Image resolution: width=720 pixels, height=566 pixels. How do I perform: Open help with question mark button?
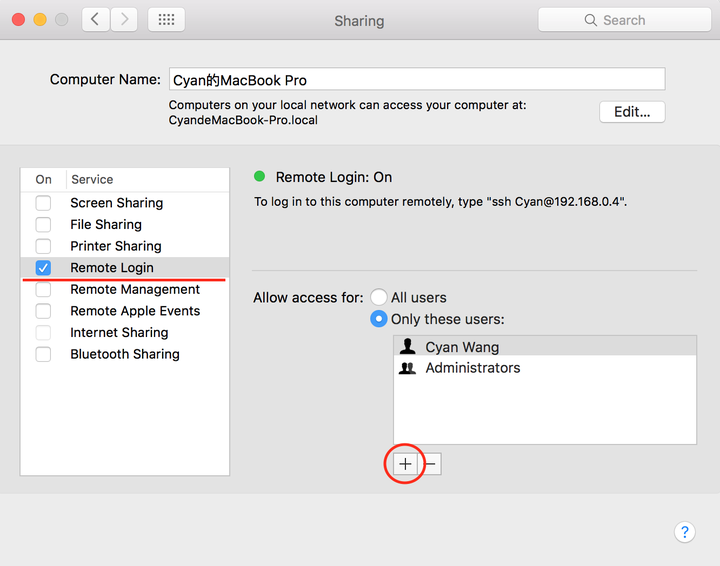tap(684, 532)
